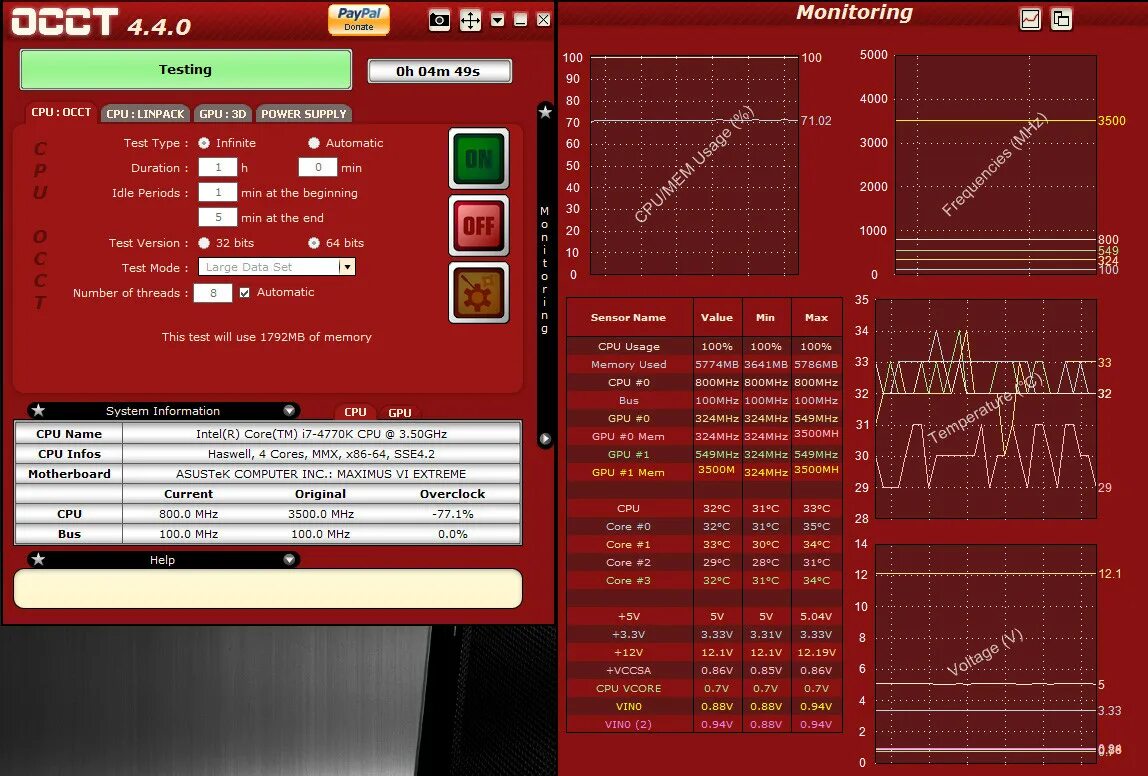Select the +VCCSA sensor row
The image size is (1148, 776).
pos(704,670)
